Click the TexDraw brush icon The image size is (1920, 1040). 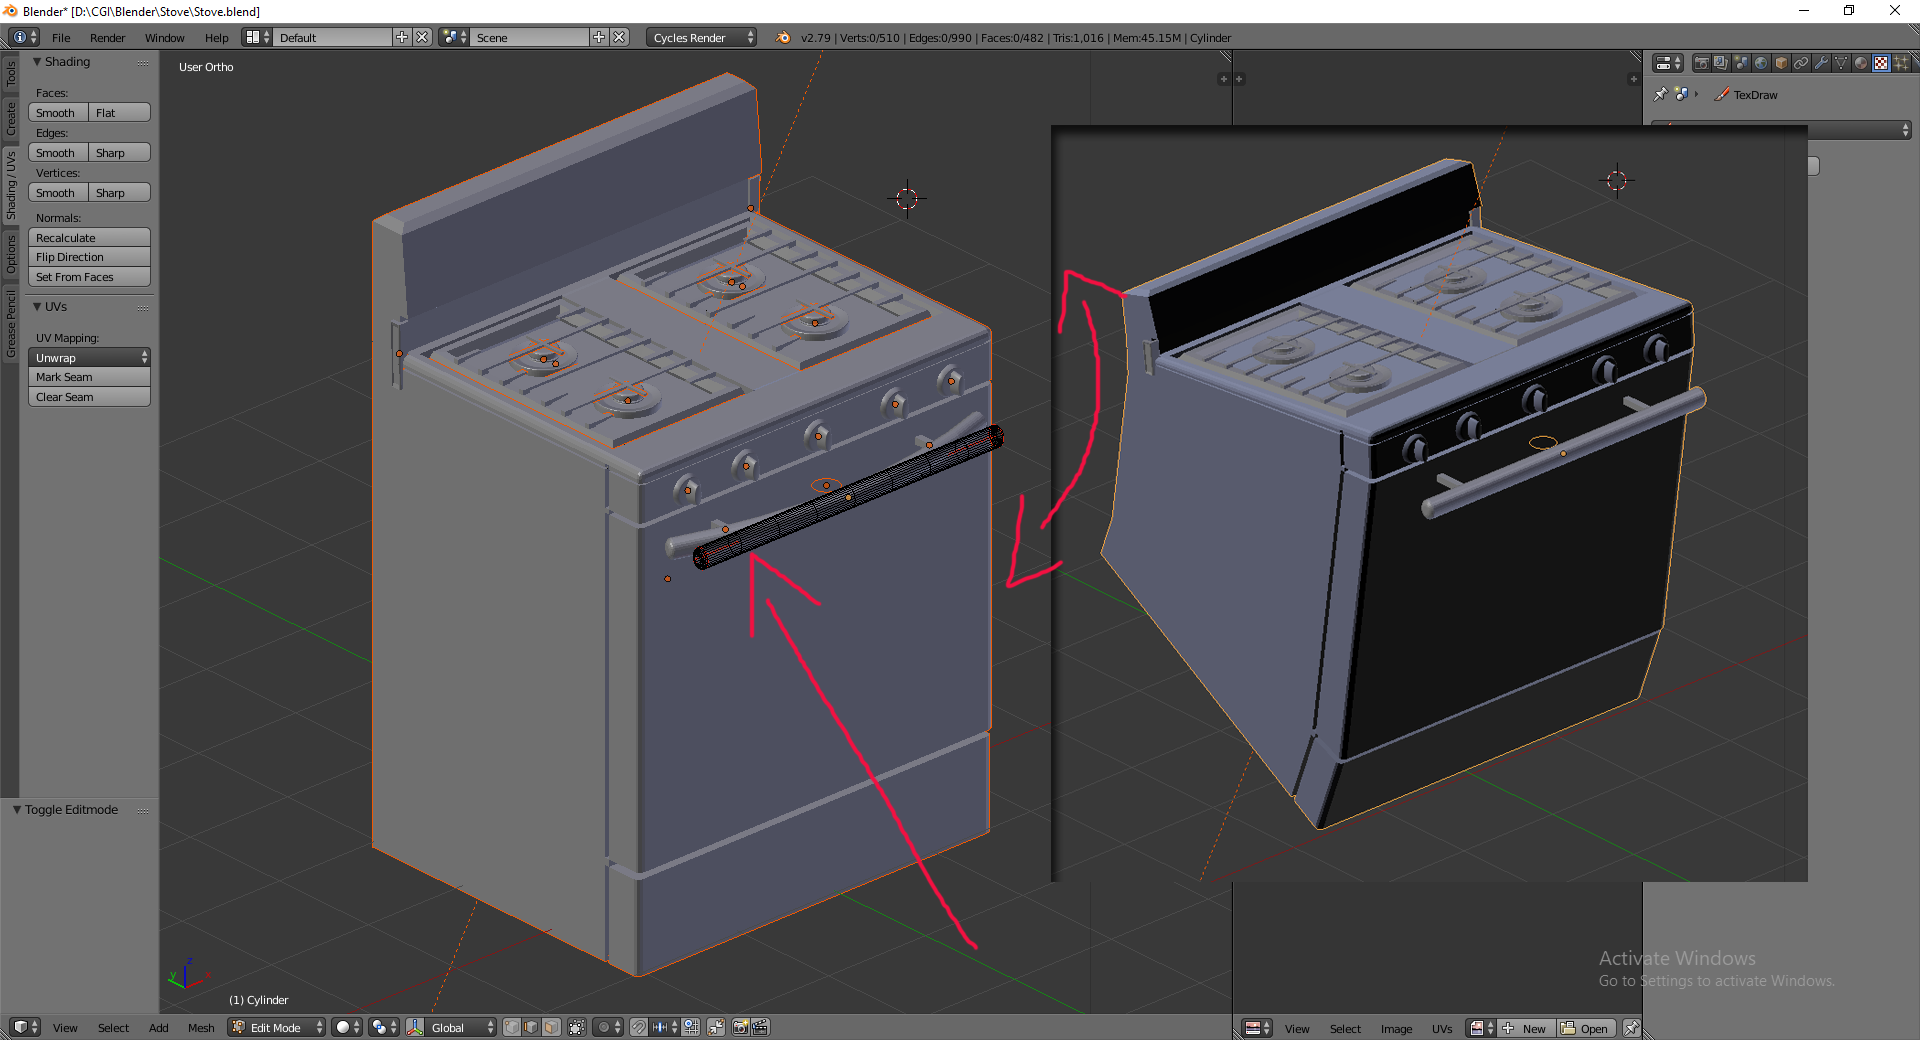point(1722,94)
